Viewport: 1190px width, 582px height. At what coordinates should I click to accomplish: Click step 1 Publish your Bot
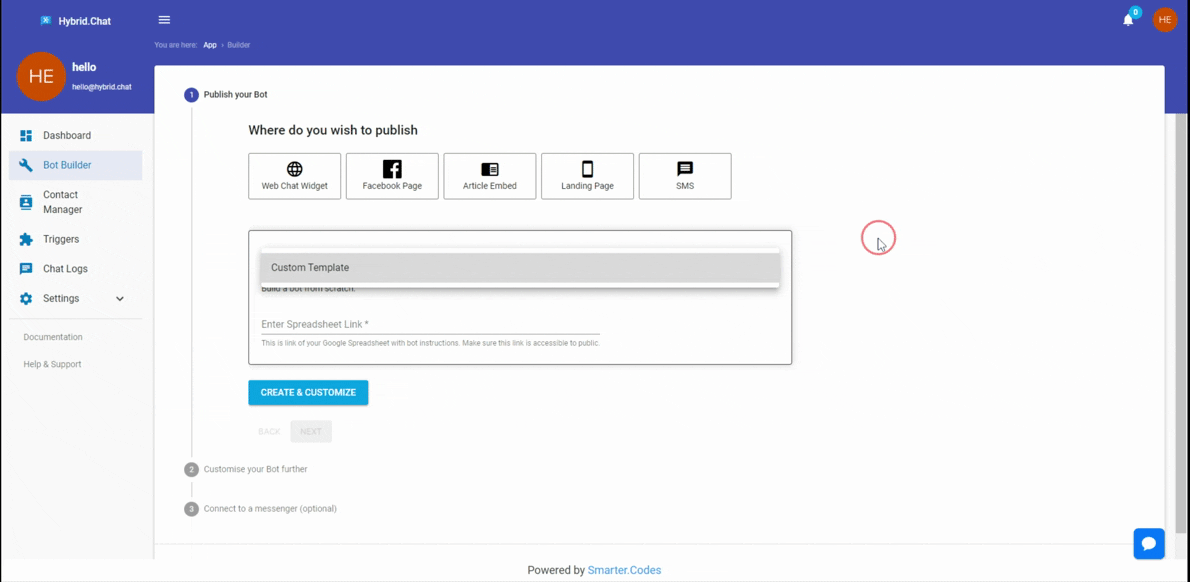226,95
